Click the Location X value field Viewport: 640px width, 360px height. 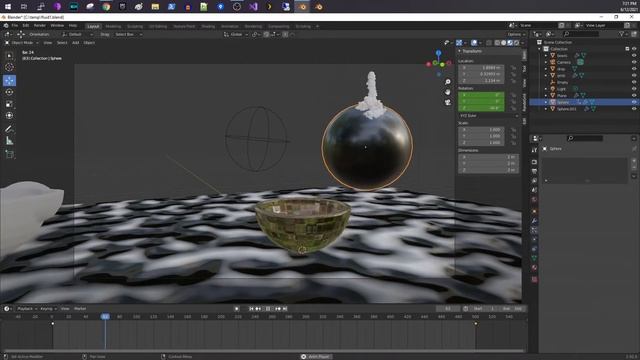[x=481, y=68]
